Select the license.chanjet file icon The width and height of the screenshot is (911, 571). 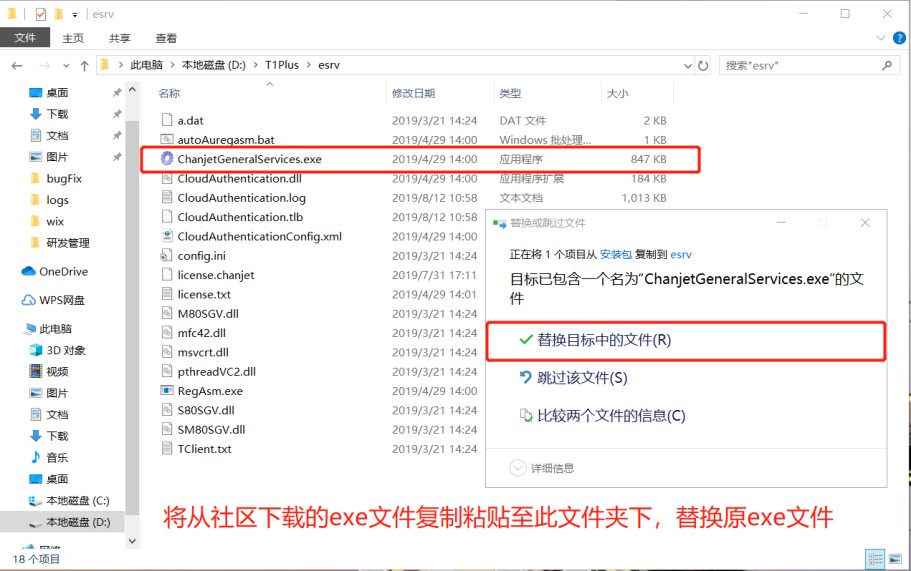tap(167, 275)
